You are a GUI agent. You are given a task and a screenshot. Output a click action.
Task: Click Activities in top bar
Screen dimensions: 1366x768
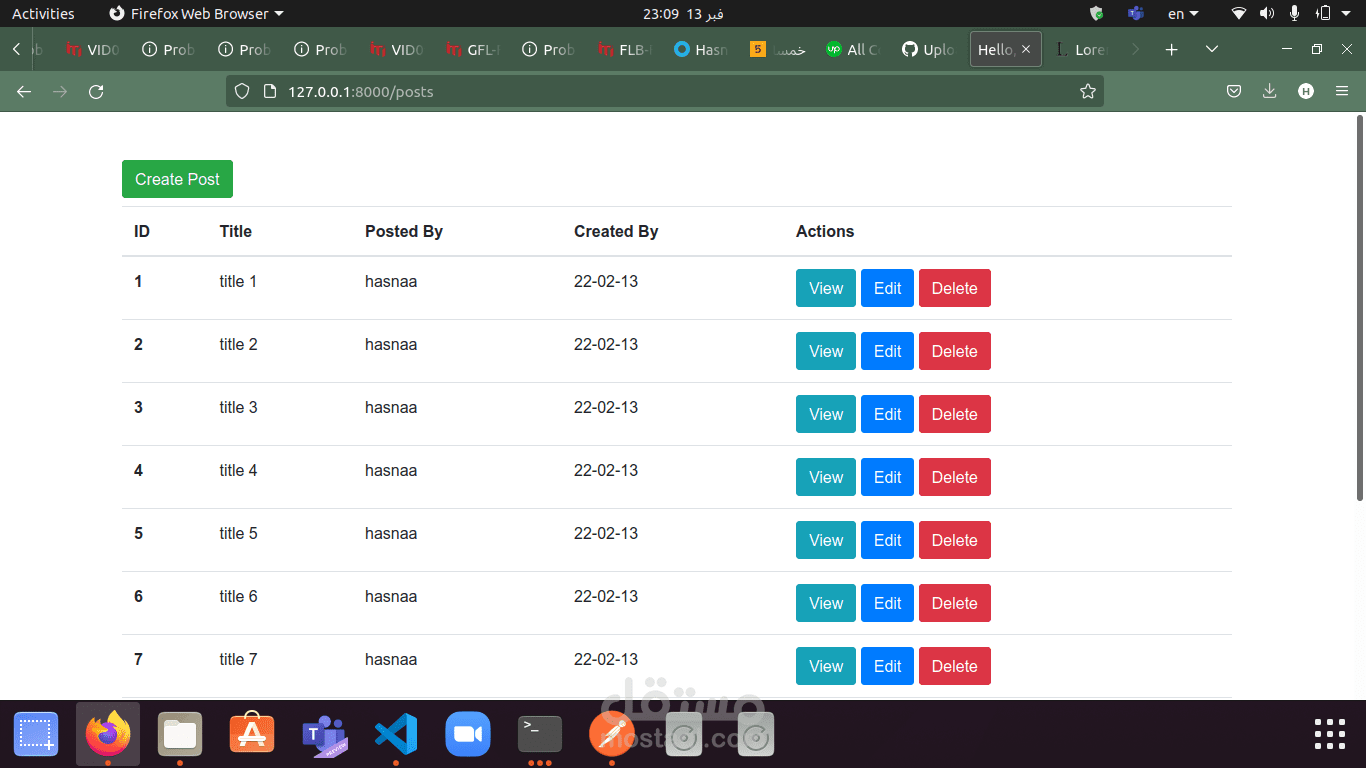pyautogui.click(x=43, y=13)
